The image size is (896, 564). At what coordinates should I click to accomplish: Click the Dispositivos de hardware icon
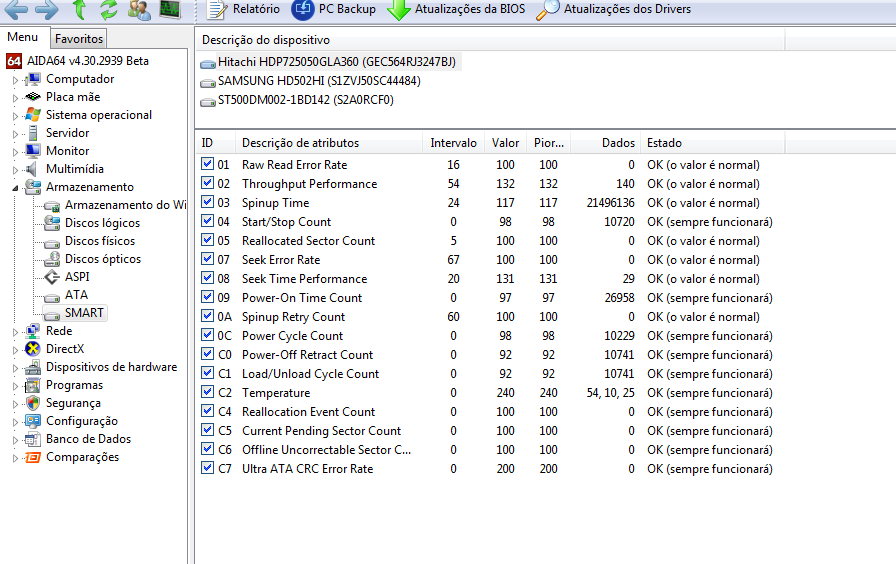click(33, 367)
